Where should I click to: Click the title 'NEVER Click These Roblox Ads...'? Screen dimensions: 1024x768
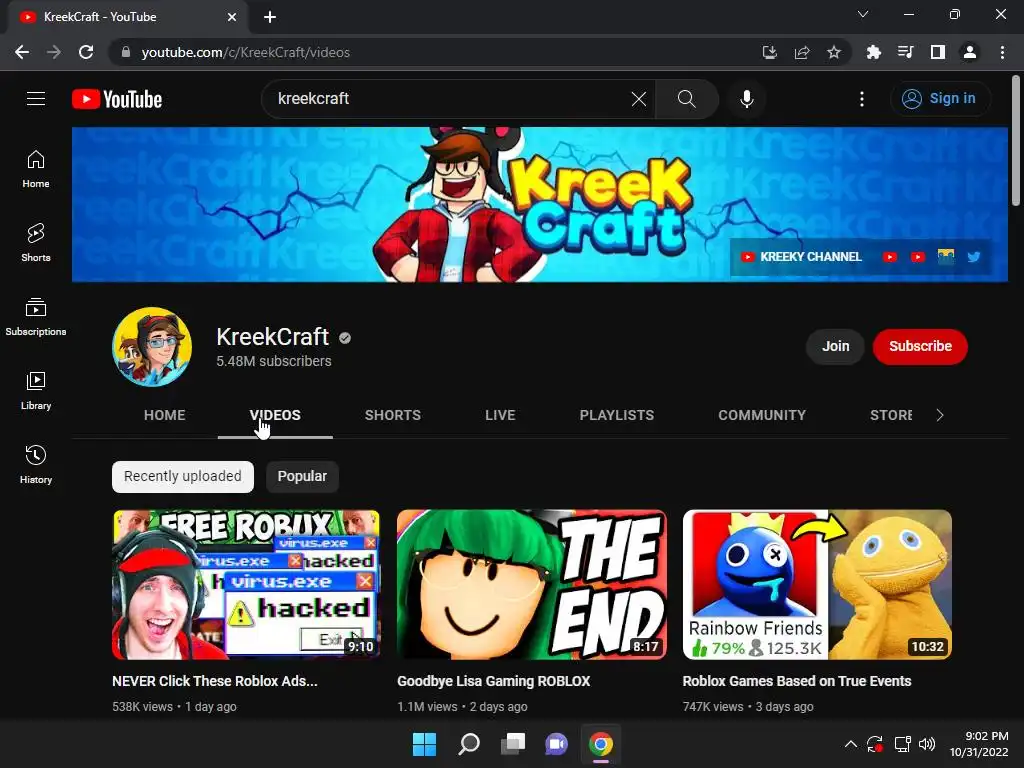(x=215, y=681)
